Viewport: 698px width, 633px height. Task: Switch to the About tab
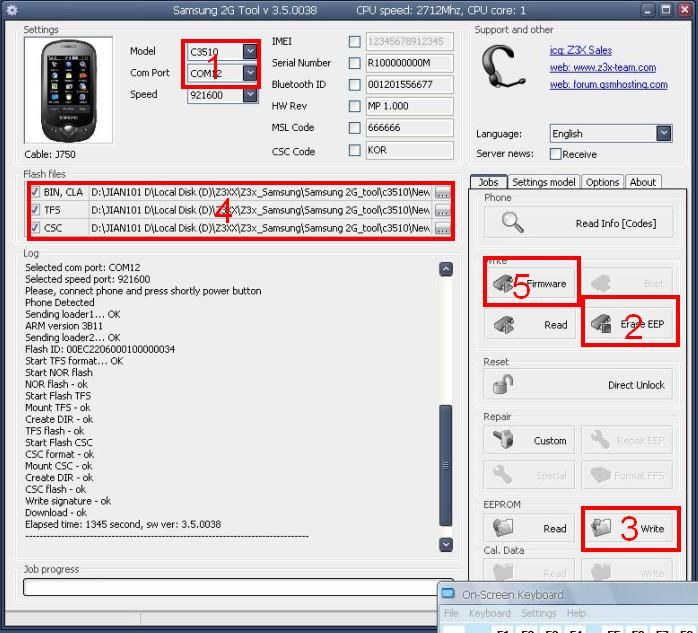643,182
